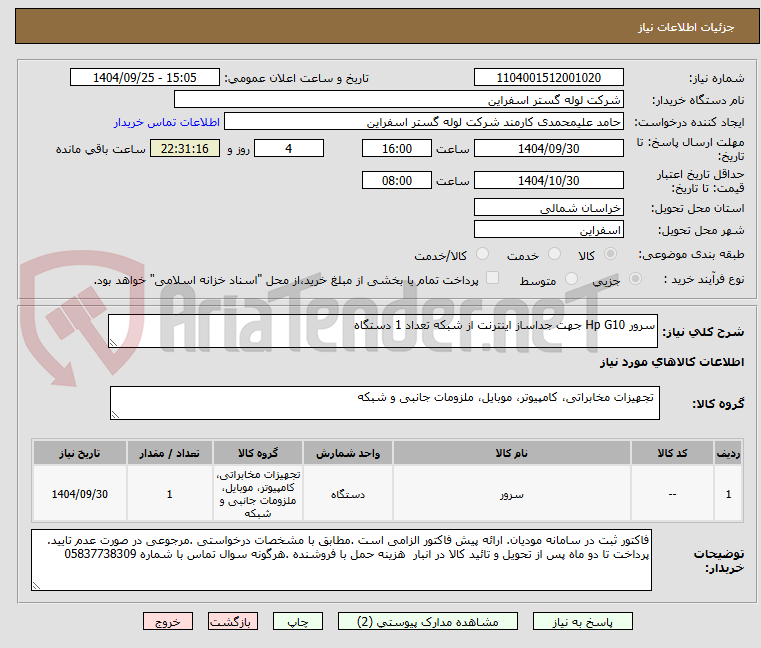Select the کالا/خدمت radio button

482,254
